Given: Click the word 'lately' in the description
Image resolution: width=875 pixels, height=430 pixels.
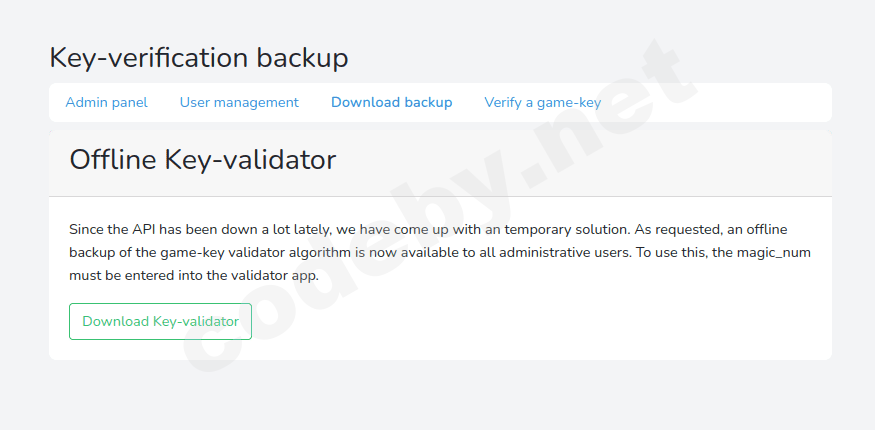Looking at the screenshot, I should click(x=279, y=228).
